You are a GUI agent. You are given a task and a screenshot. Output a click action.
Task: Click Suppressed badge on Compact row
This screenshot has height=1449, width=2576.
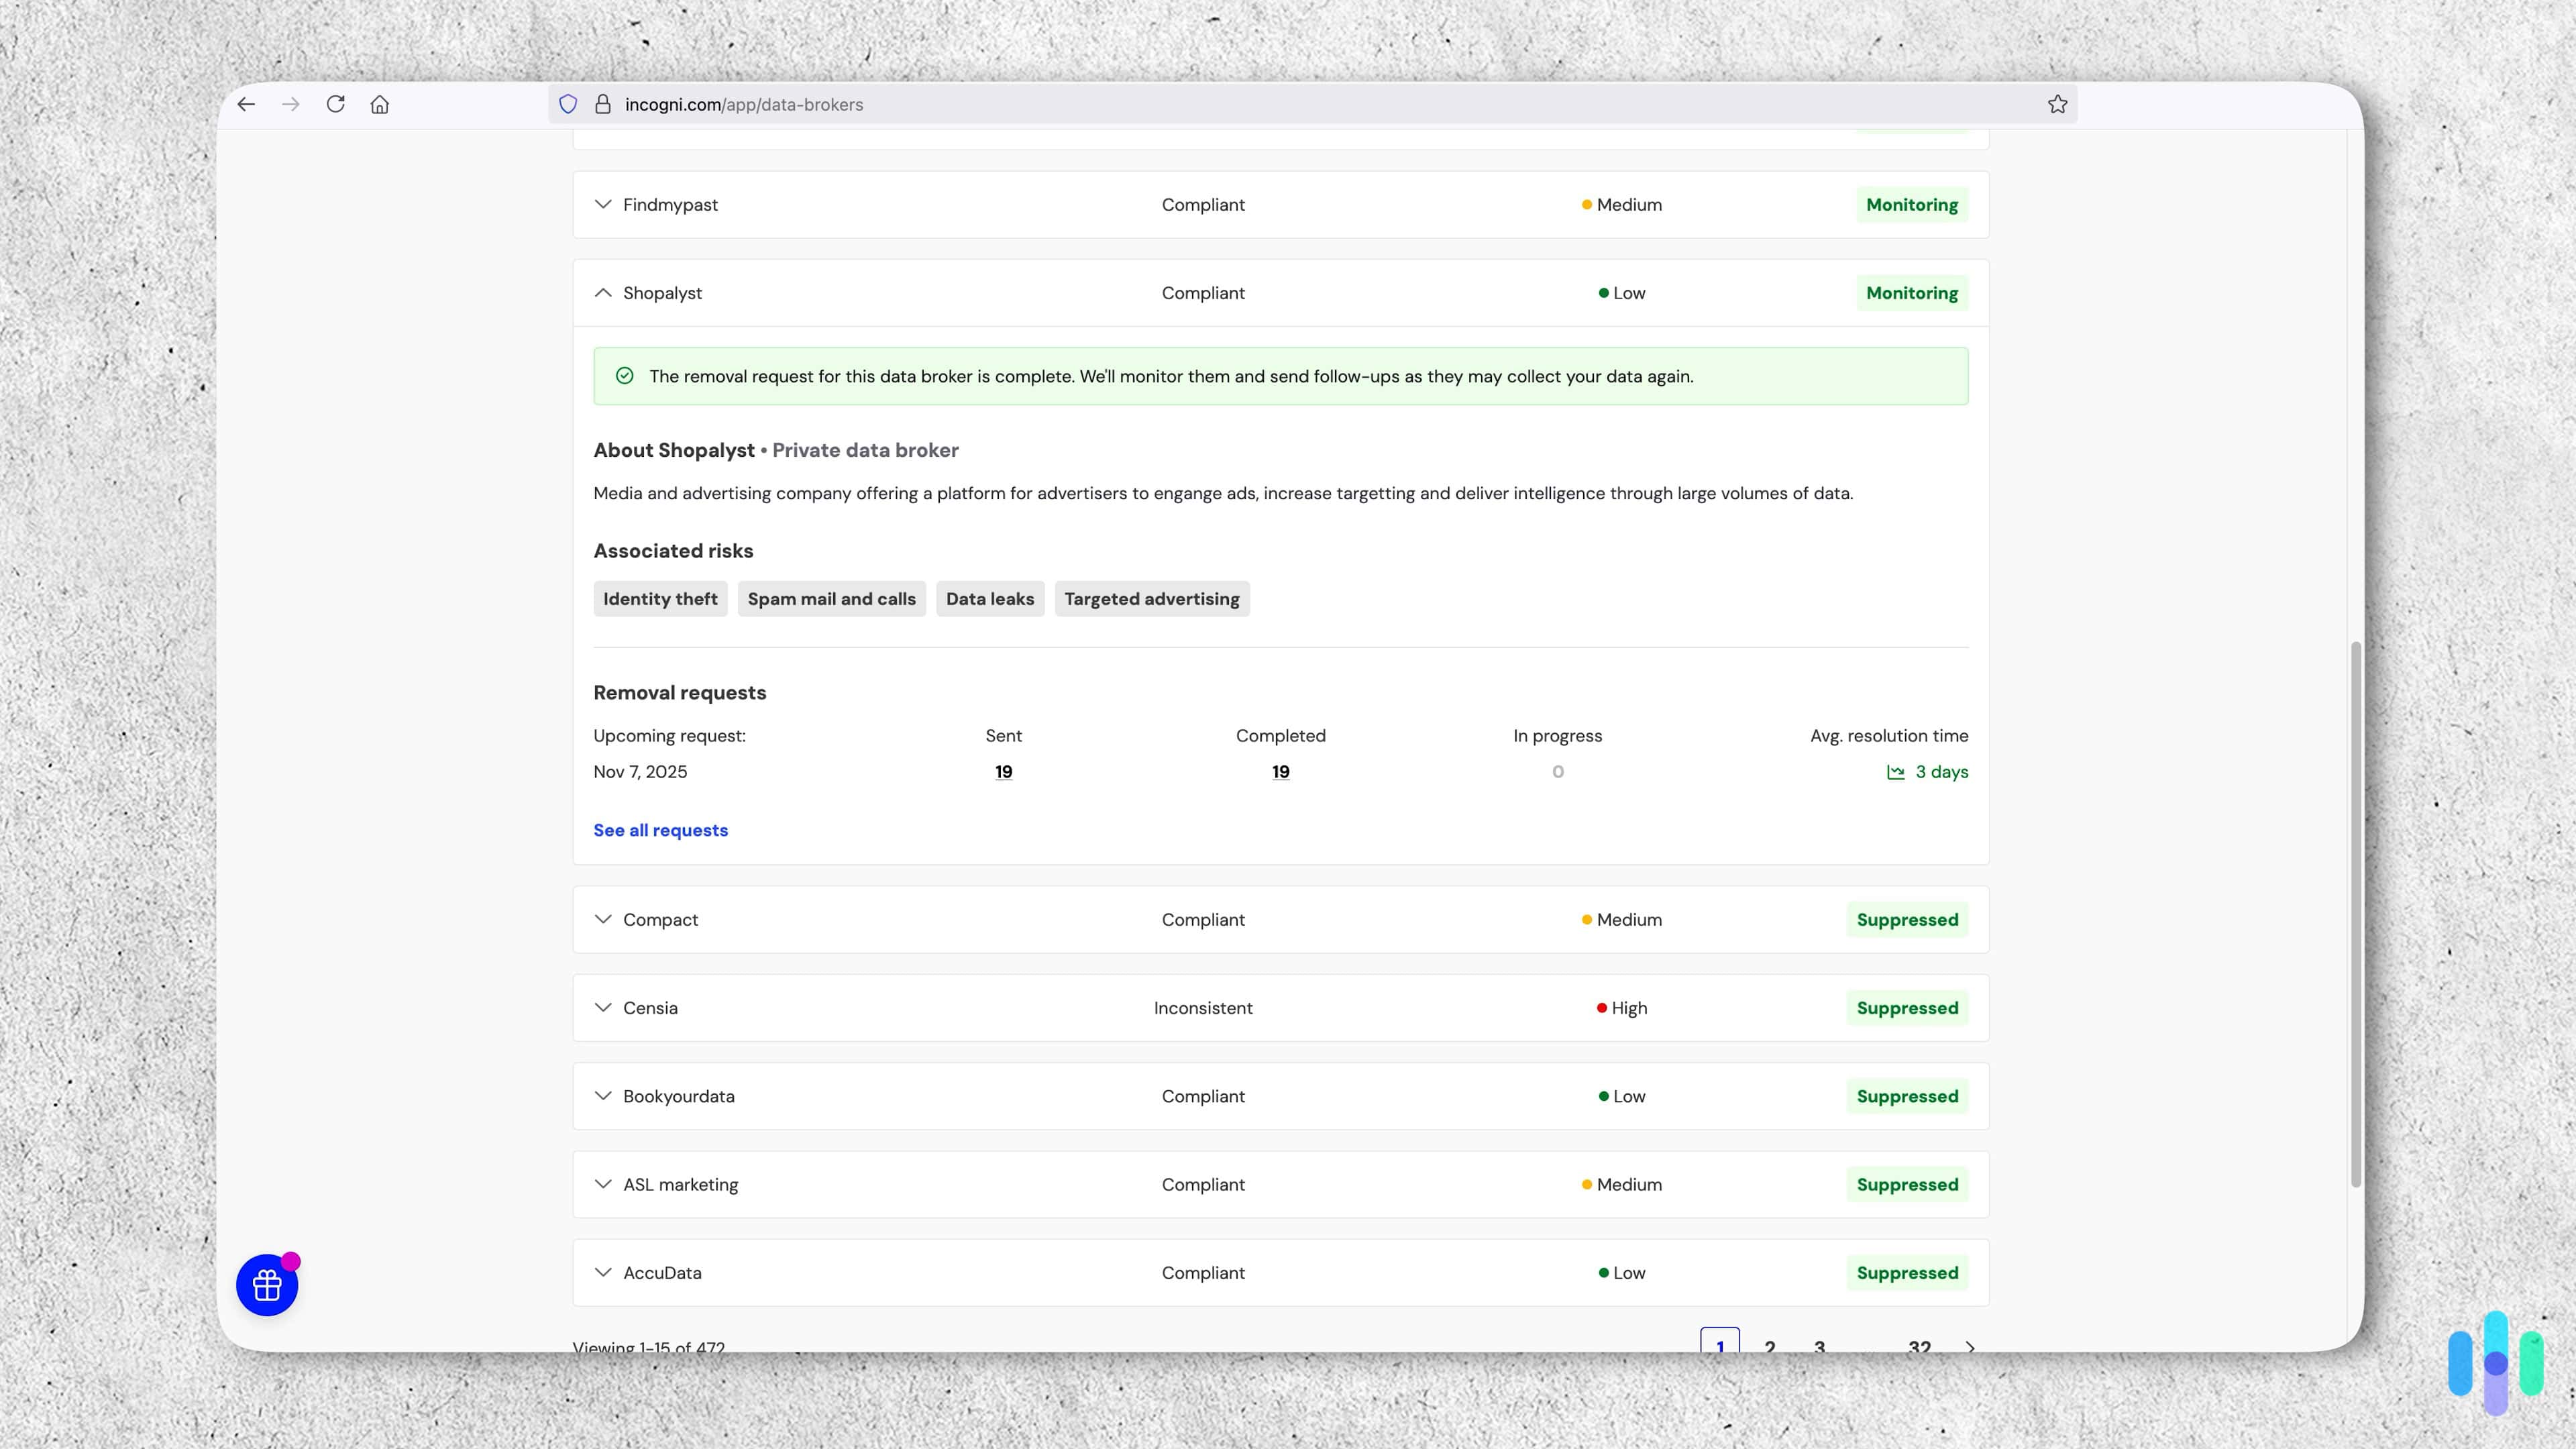(1907, 920)
